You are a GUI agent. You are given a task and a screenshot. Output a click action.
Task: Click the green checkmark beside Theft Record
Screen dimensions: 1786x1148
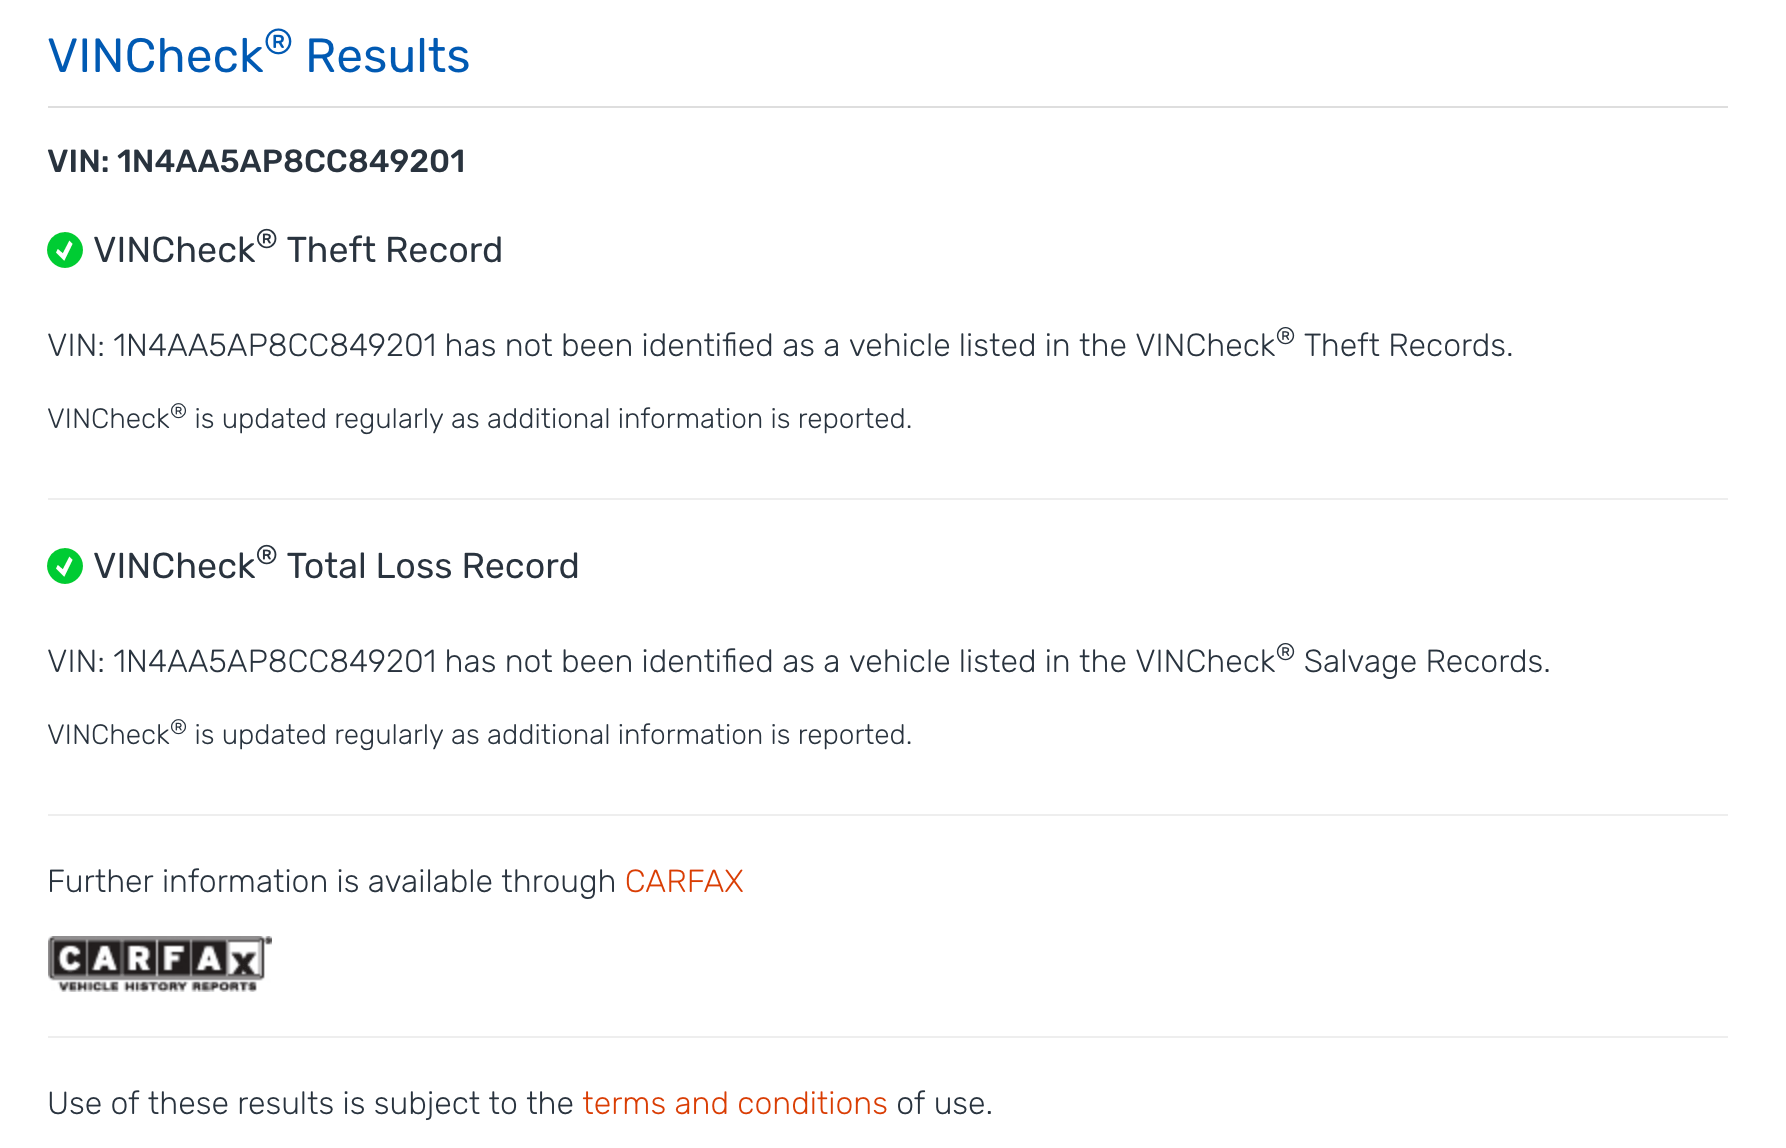[64, 251]
